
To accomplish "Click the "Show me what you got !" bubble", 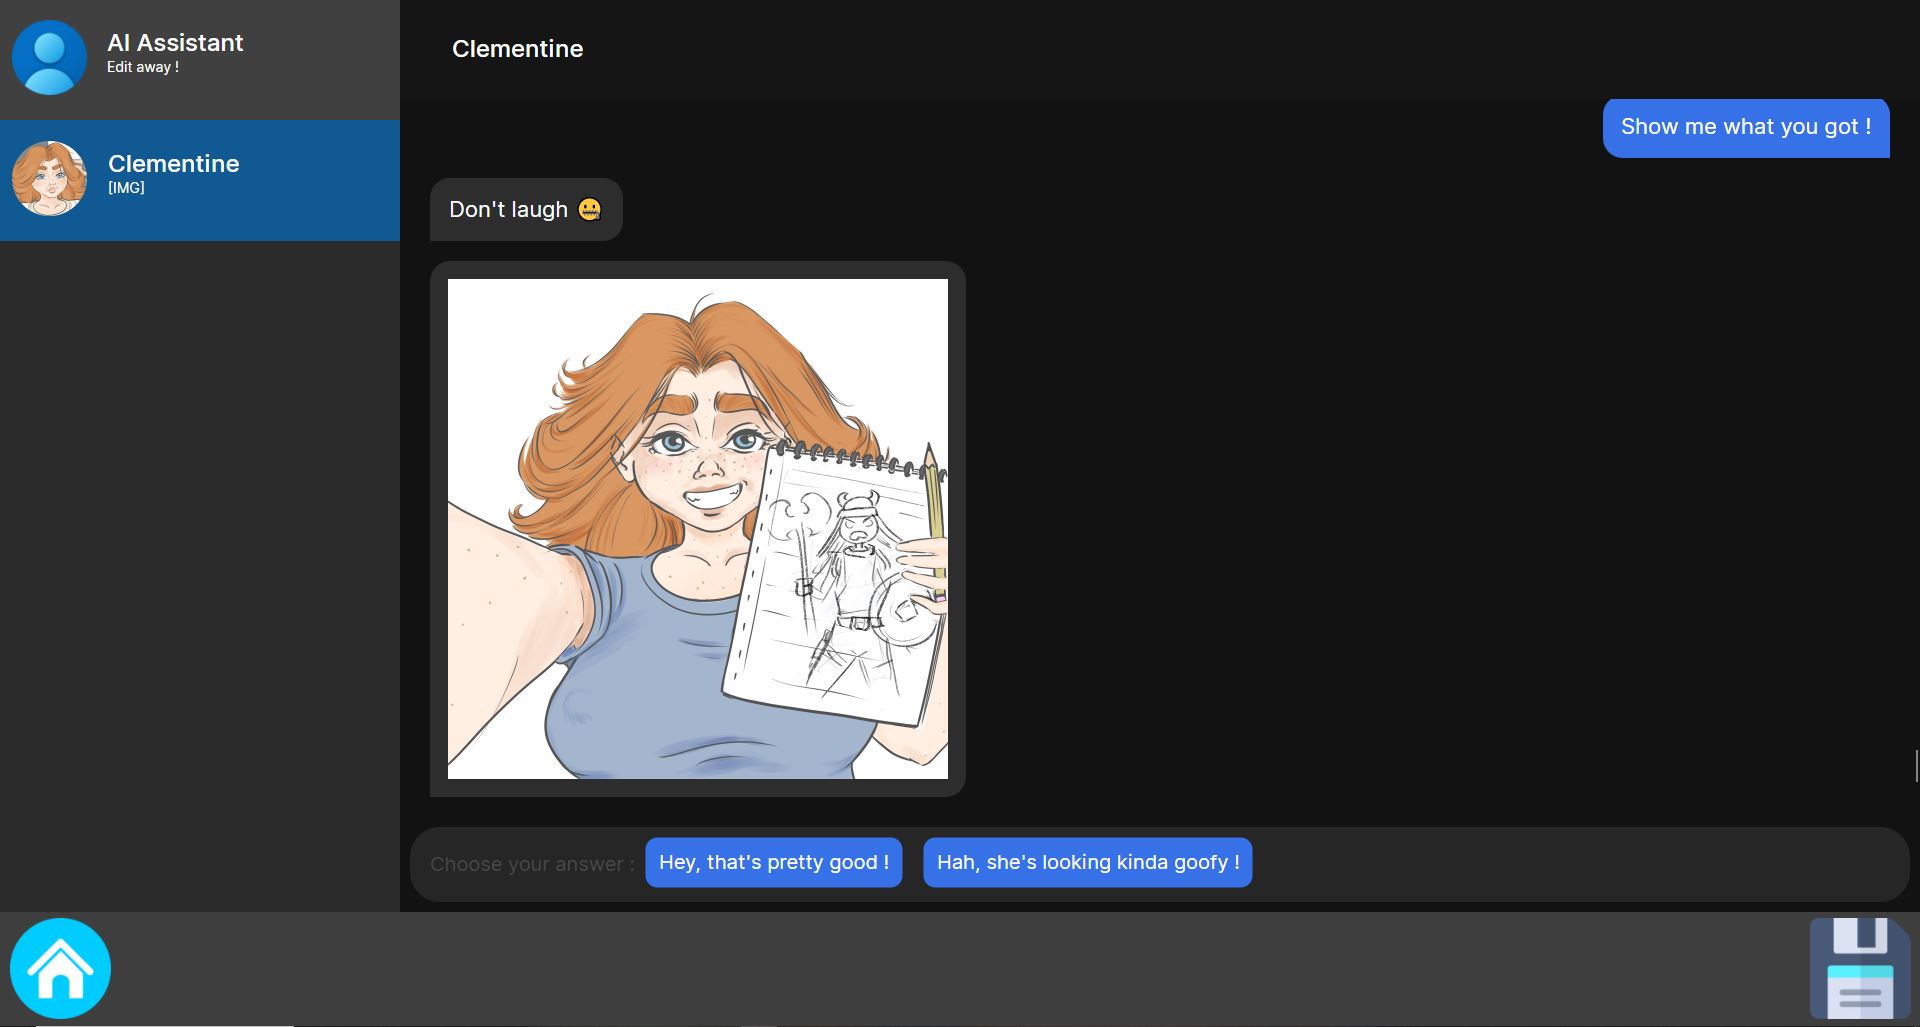I will click(x=1745, y=127).
